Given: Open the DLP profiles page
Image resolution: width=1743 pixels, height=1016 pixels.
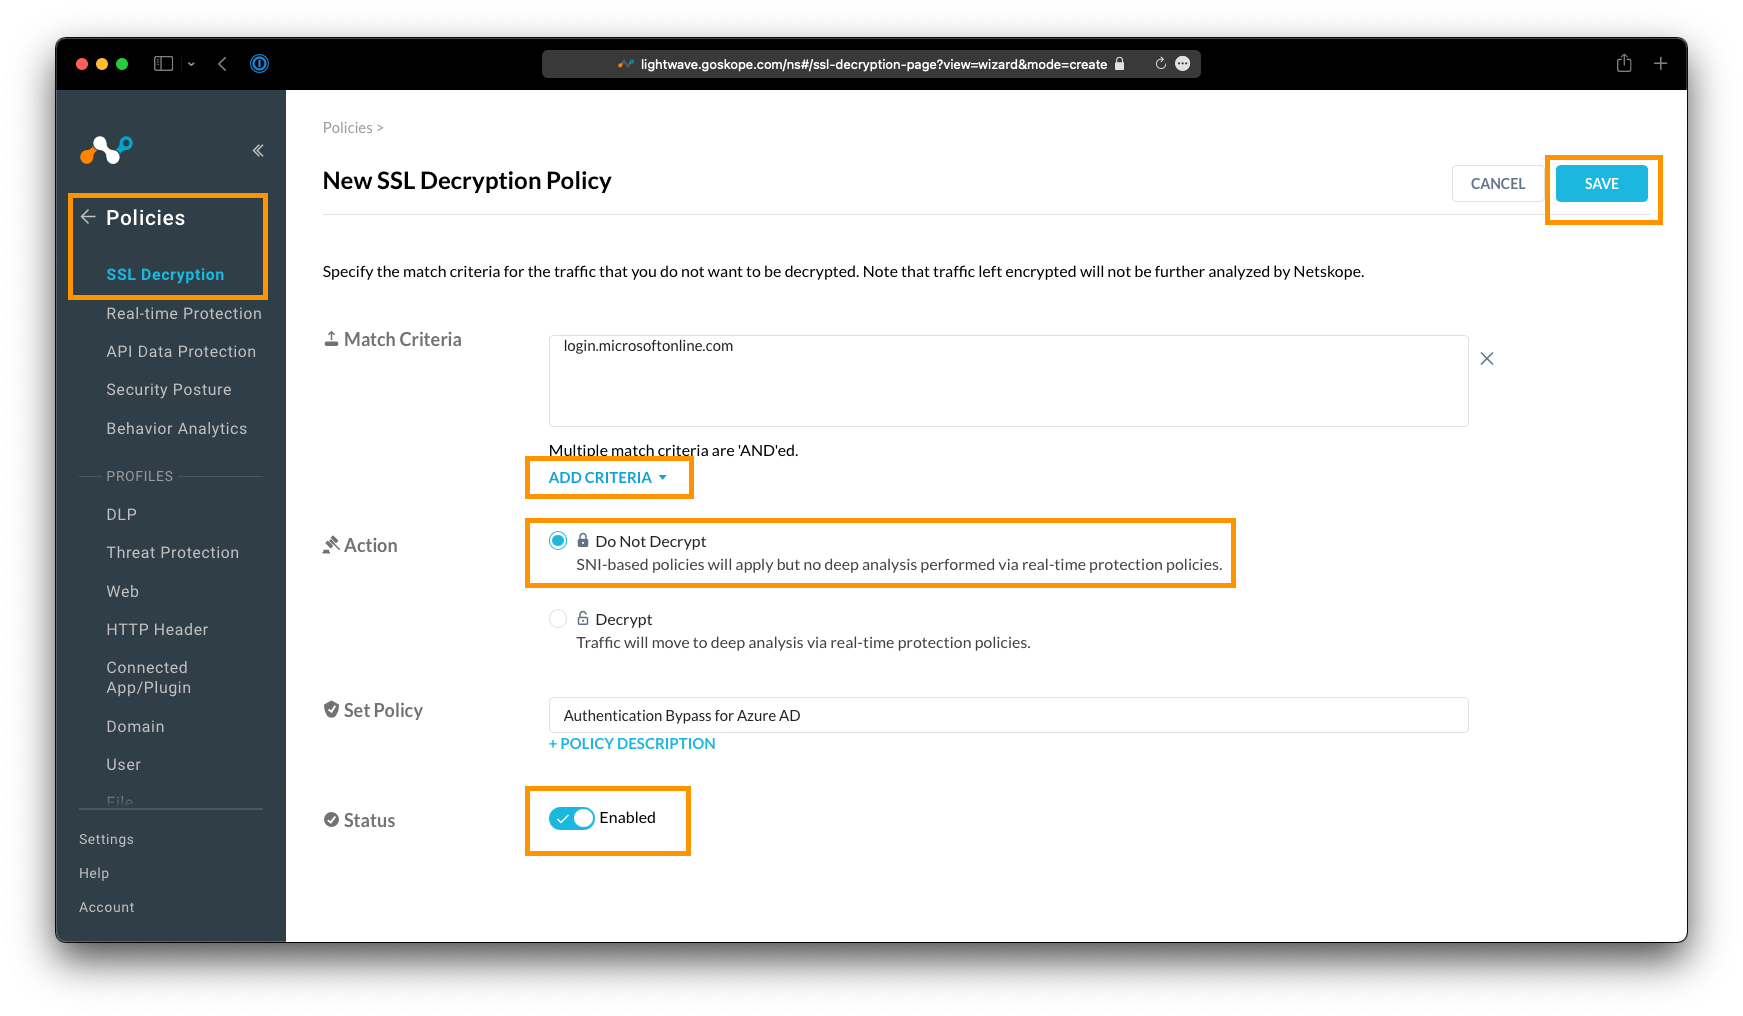Looking at the screenshot, I should [x=121, y=514].
